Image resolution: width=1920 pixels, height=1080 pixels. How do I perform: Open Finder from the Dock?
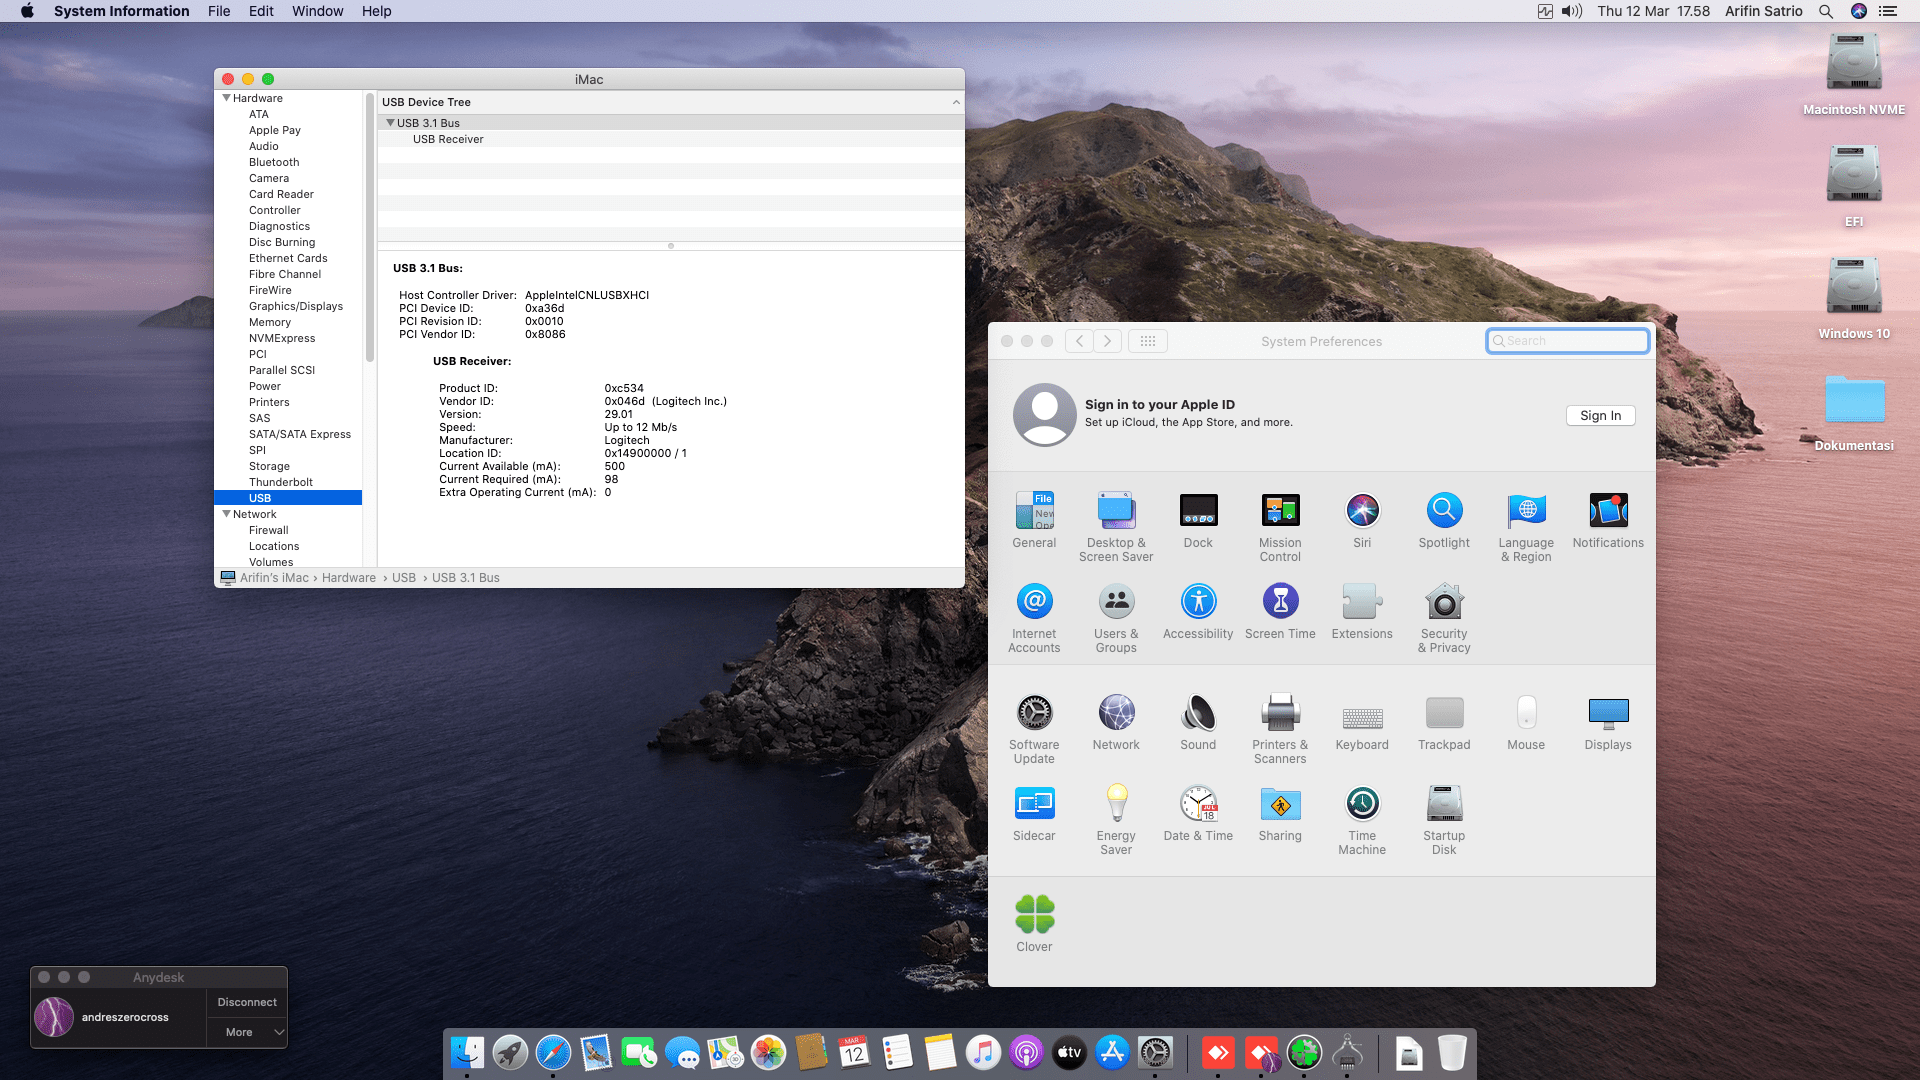click(x=467, y=1053)
